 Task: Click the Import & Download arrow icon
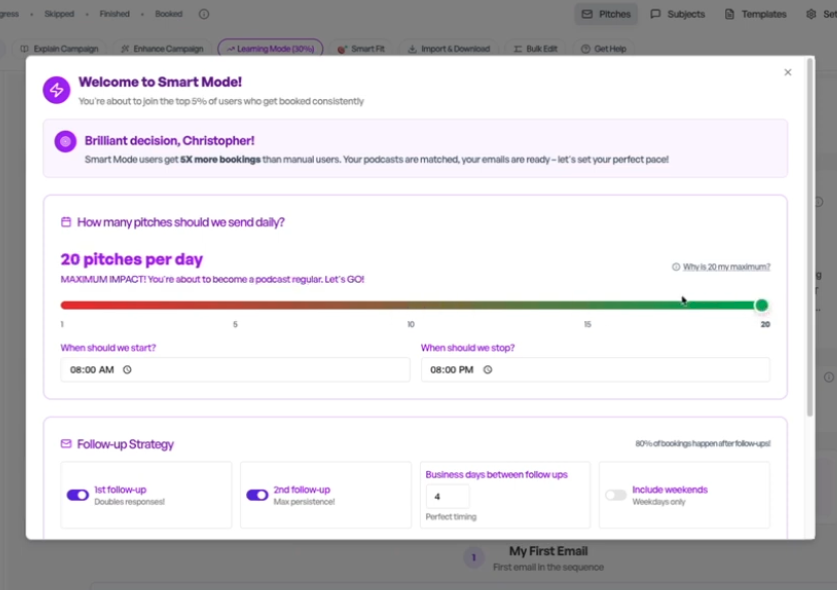[412, 49]
